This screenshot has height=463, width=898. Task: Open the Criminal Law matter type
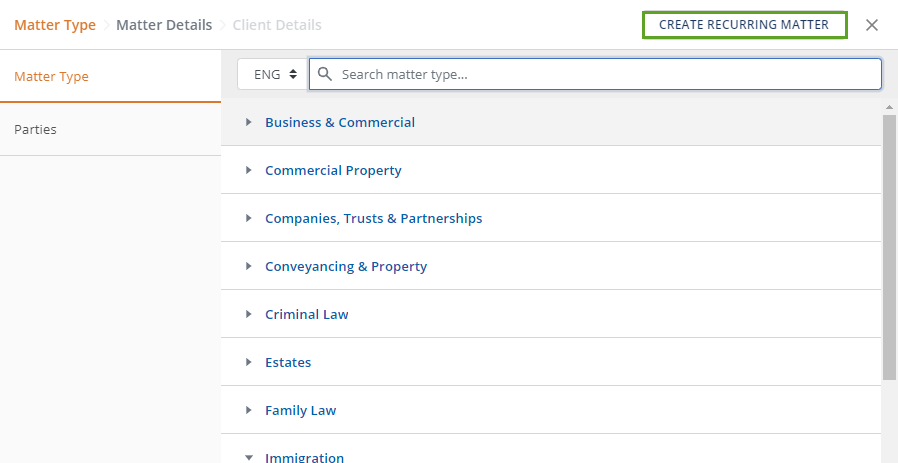[306, 314]
